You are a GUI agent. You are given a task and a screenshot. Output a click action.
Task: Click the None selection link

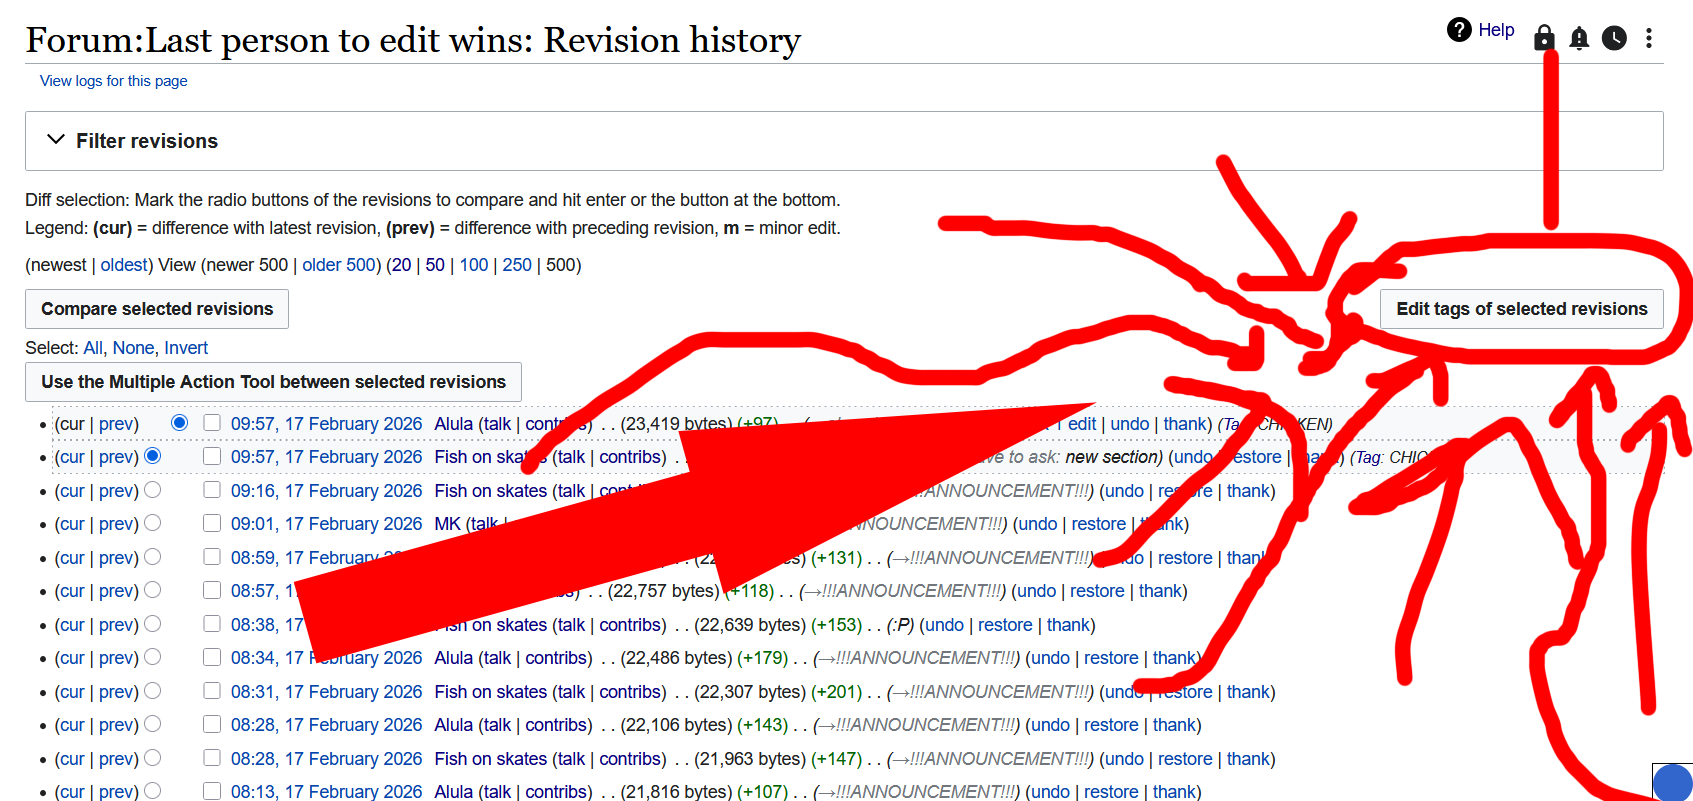pyautogui.click(x=133, y=348)
